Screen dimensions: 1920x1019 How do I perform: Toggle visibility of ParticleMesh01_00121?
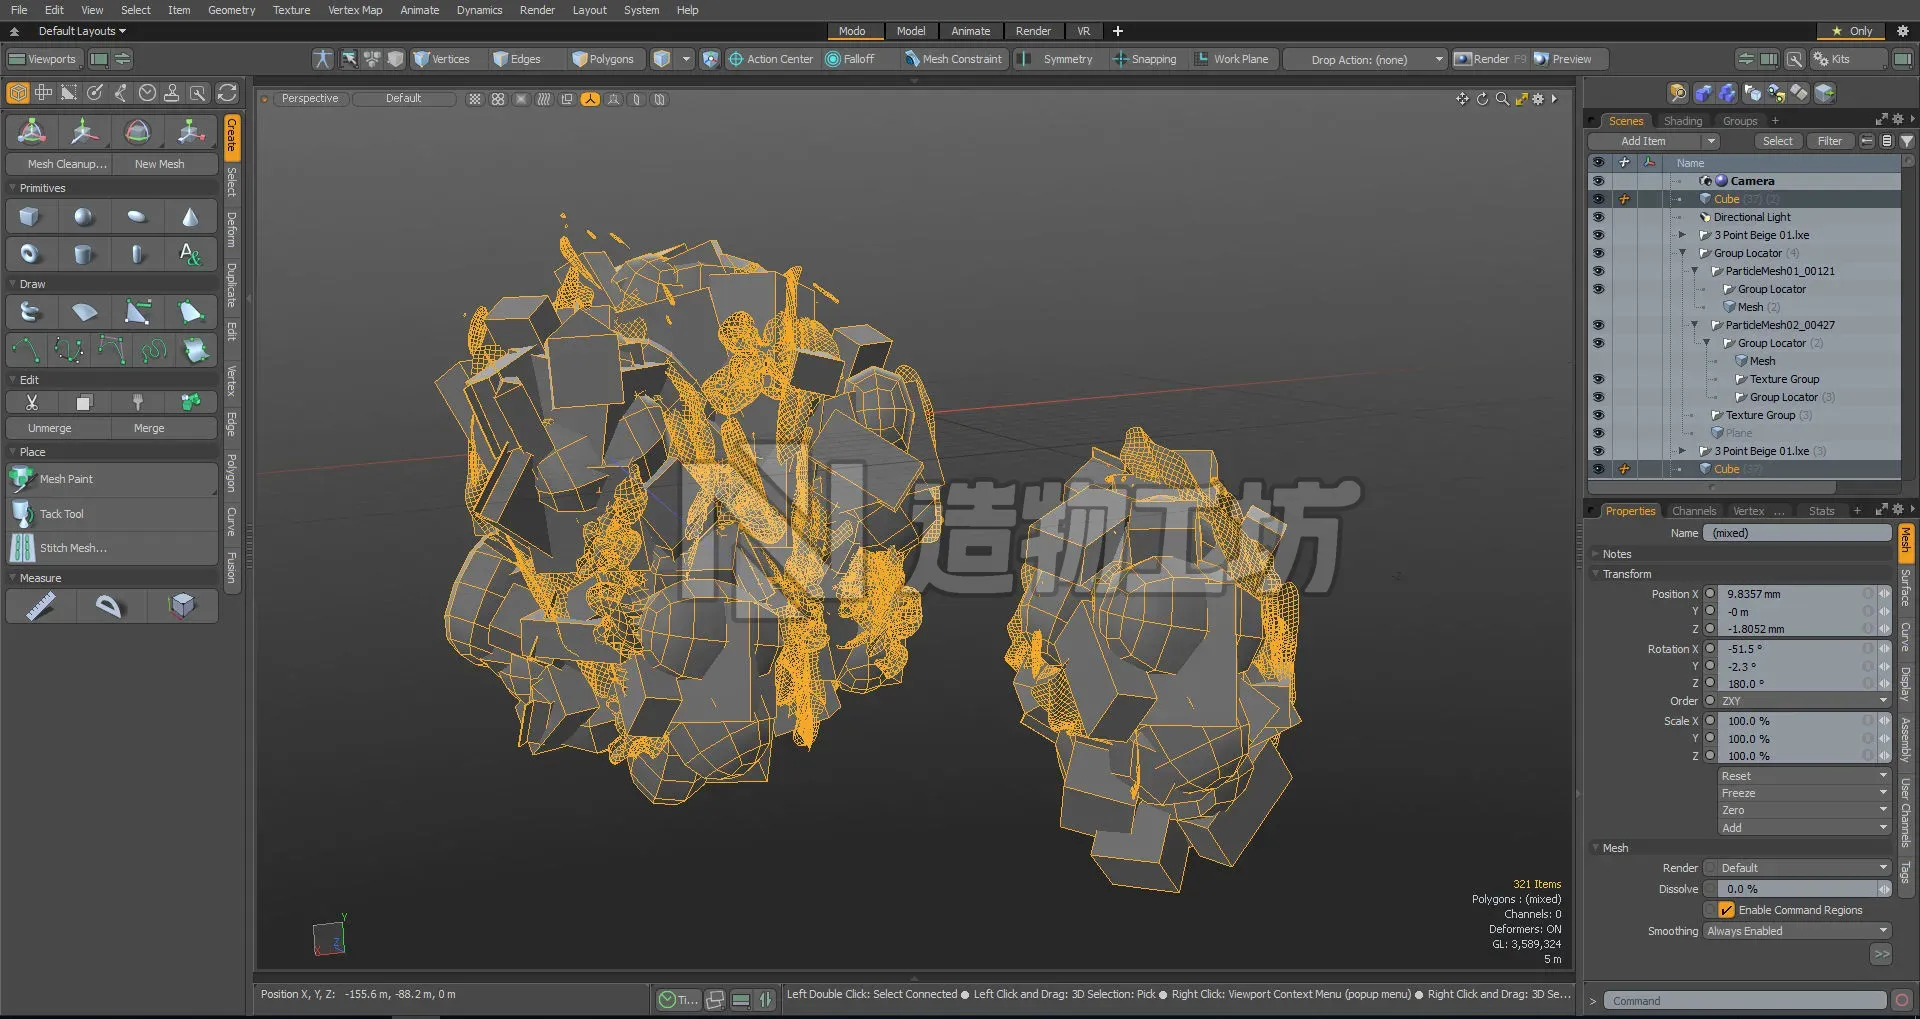coord(1598,271)
